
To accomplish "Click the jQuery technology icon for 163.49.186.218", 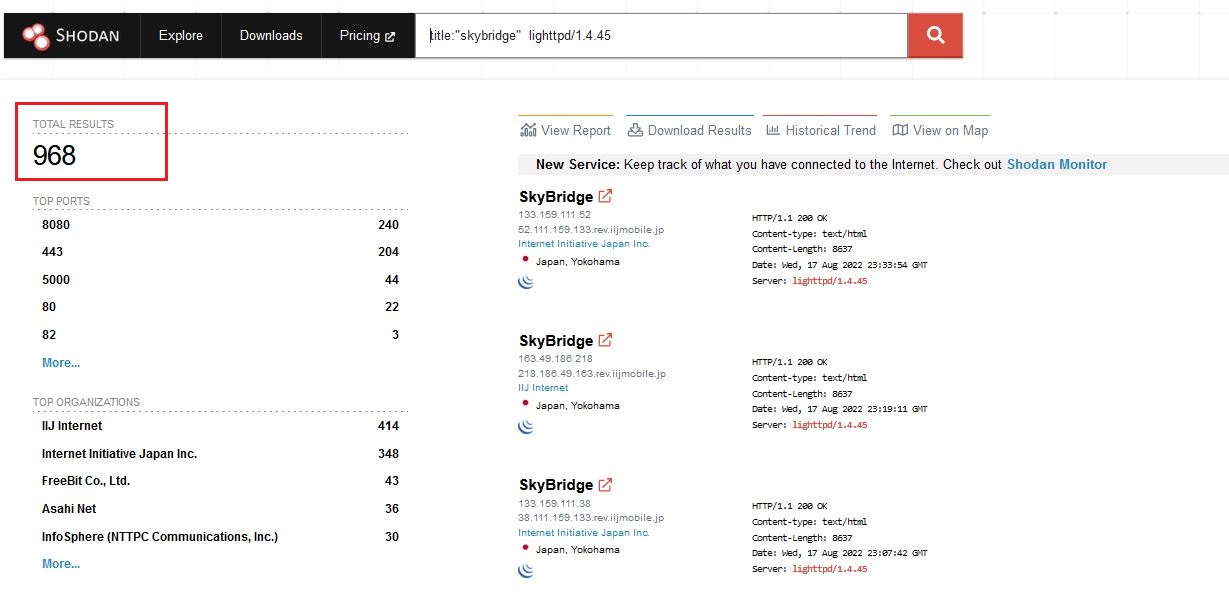I will 526,426.
